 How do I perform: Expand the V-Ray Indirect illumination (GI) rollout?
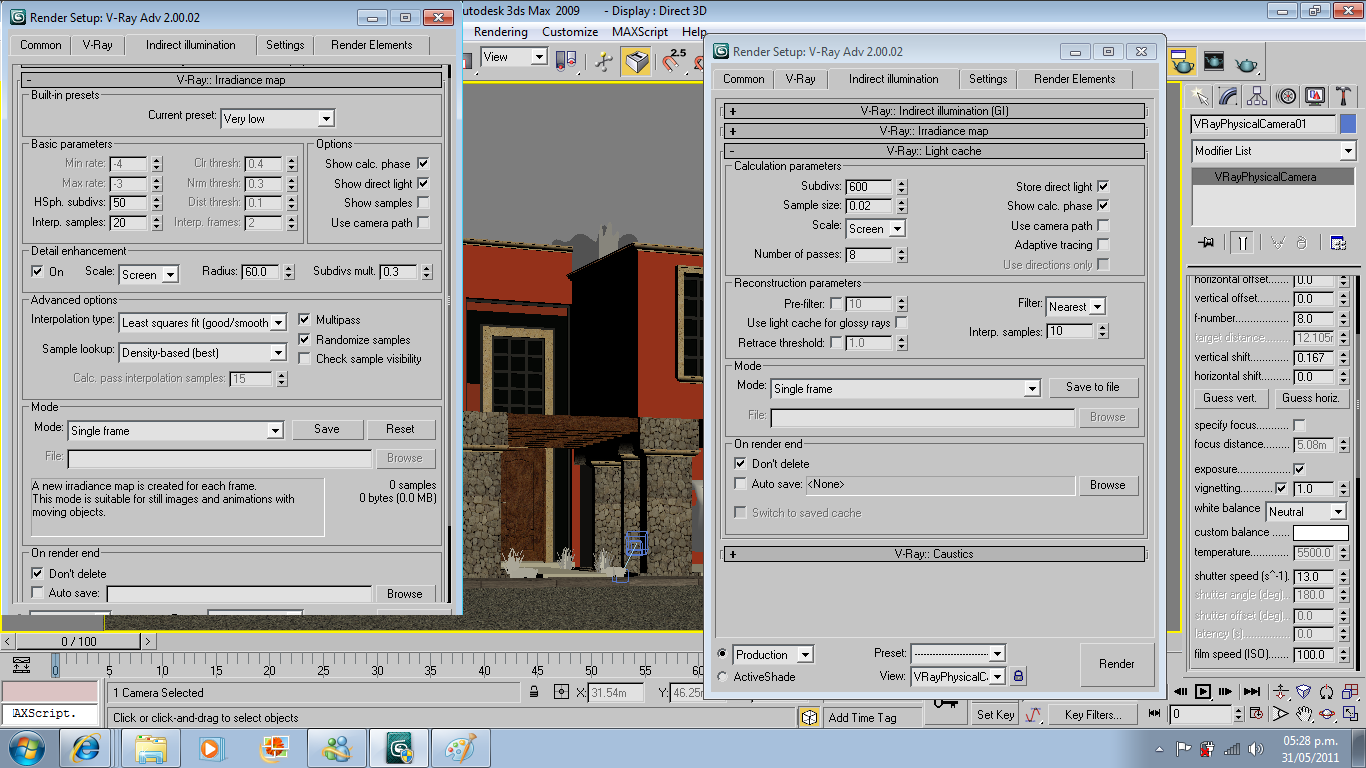[x=934, y=111]
